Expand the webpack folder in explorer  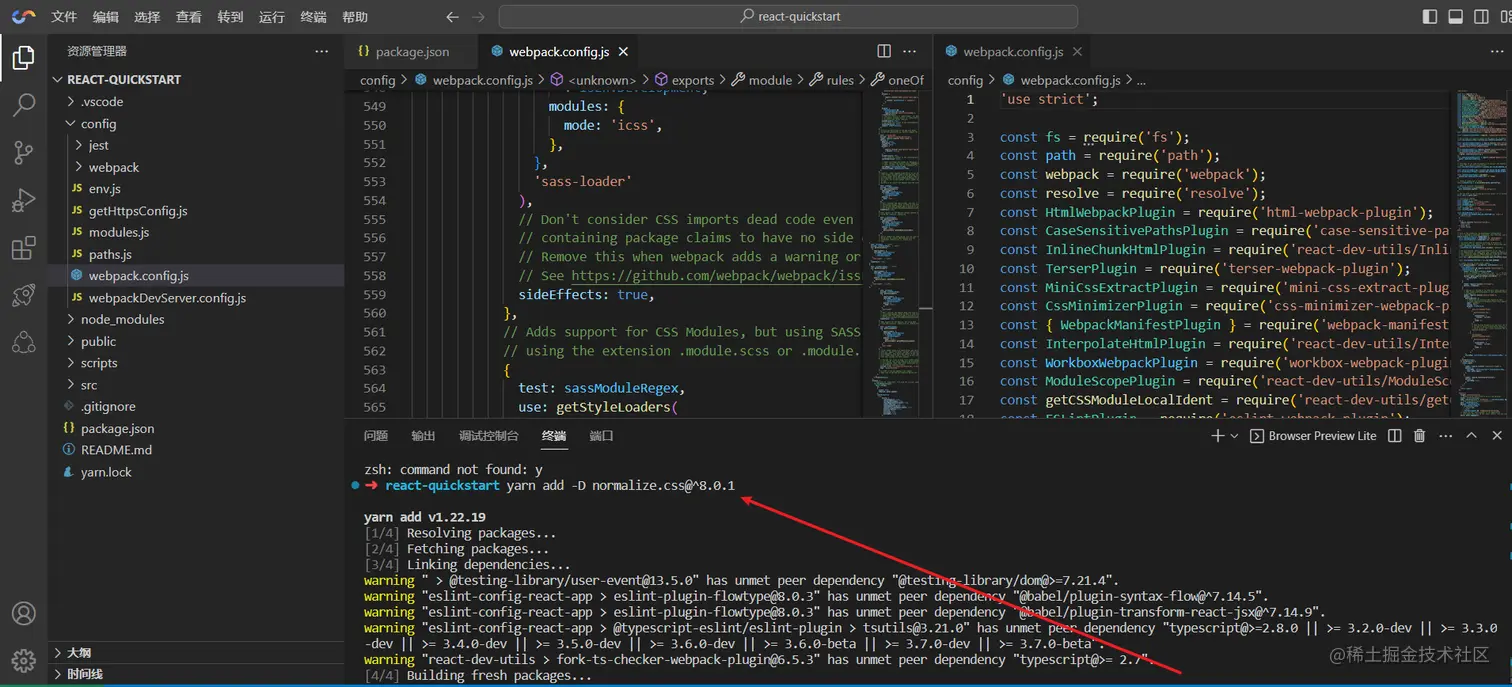(196, 167)
